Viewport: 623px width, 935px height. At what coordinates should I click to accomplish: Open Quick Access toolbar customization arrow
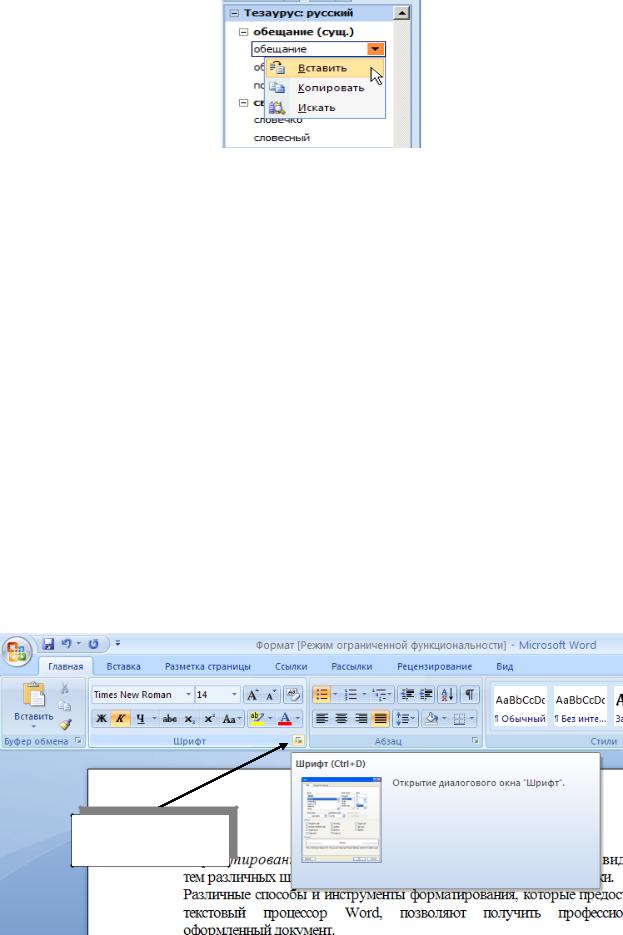pos(117,644)
